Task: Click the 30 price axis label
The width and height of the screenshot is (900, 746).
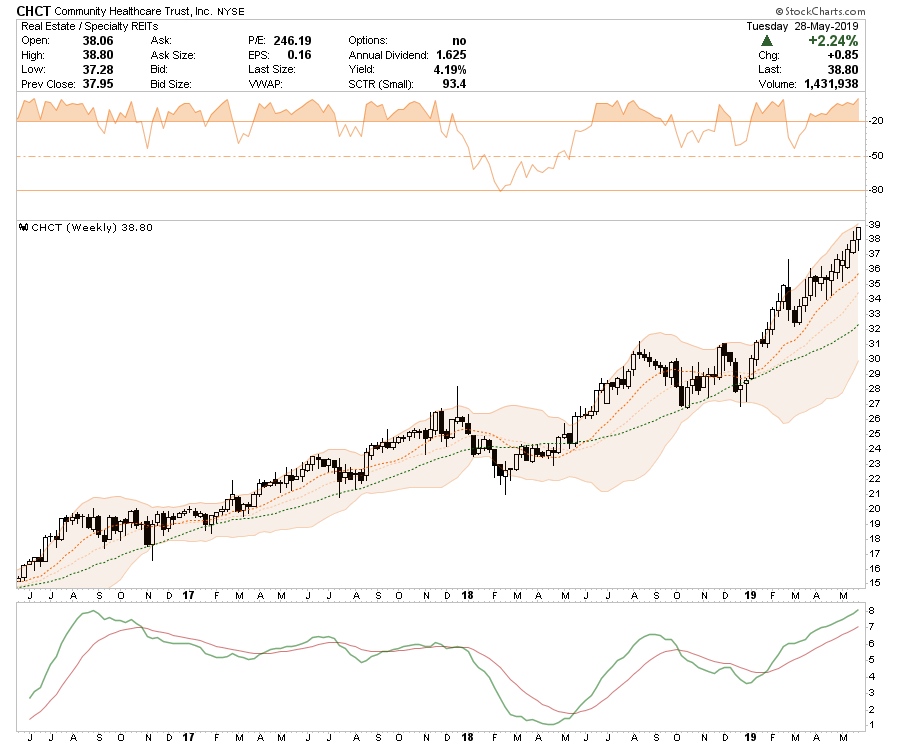Action: point(875,359)
